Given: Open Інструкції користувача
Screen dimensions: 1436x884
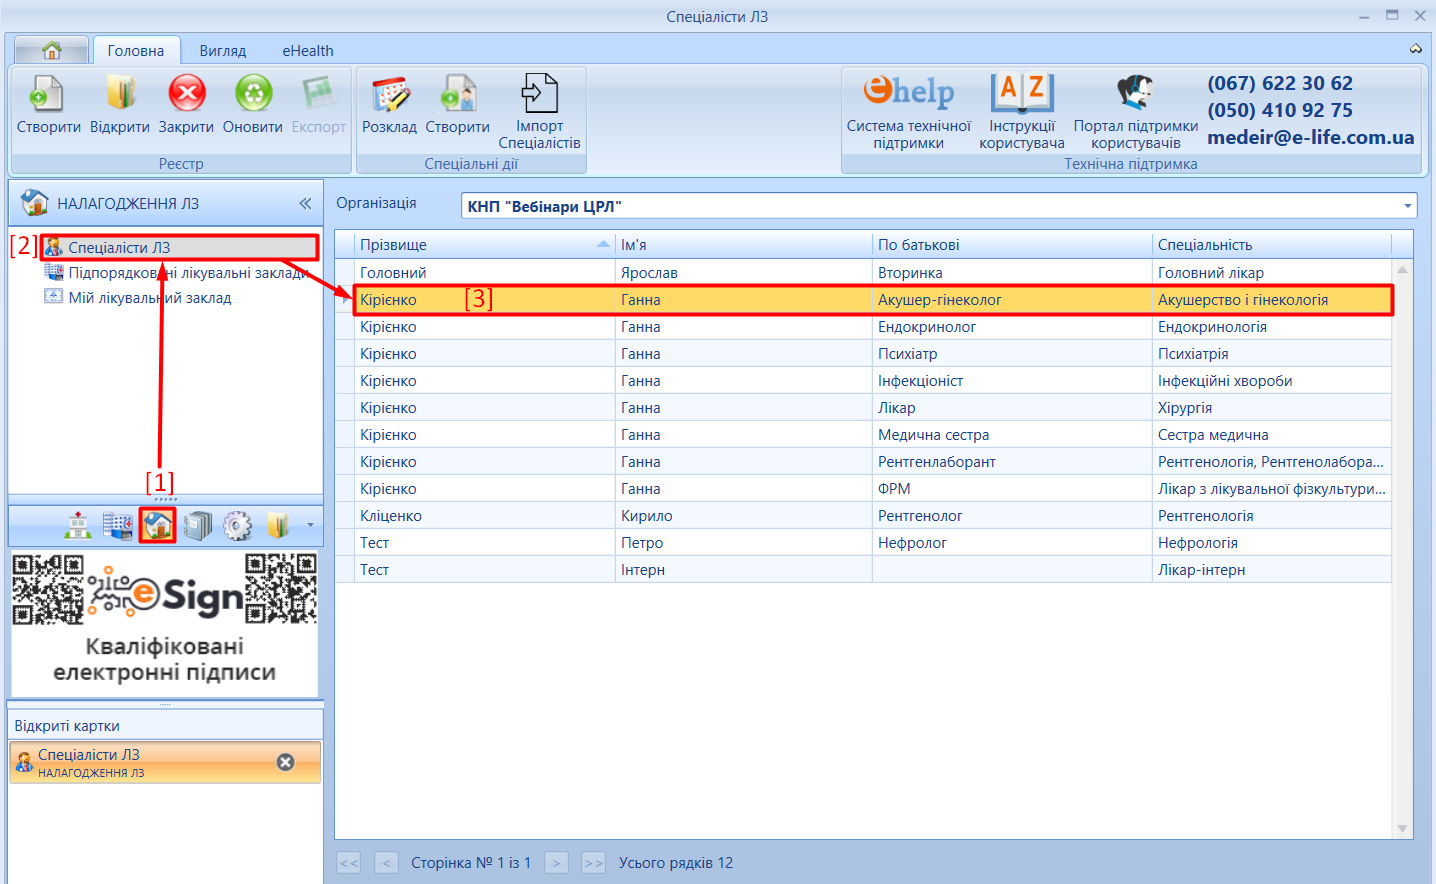Looking at the screenshot, I should (x=1022, y=111).
